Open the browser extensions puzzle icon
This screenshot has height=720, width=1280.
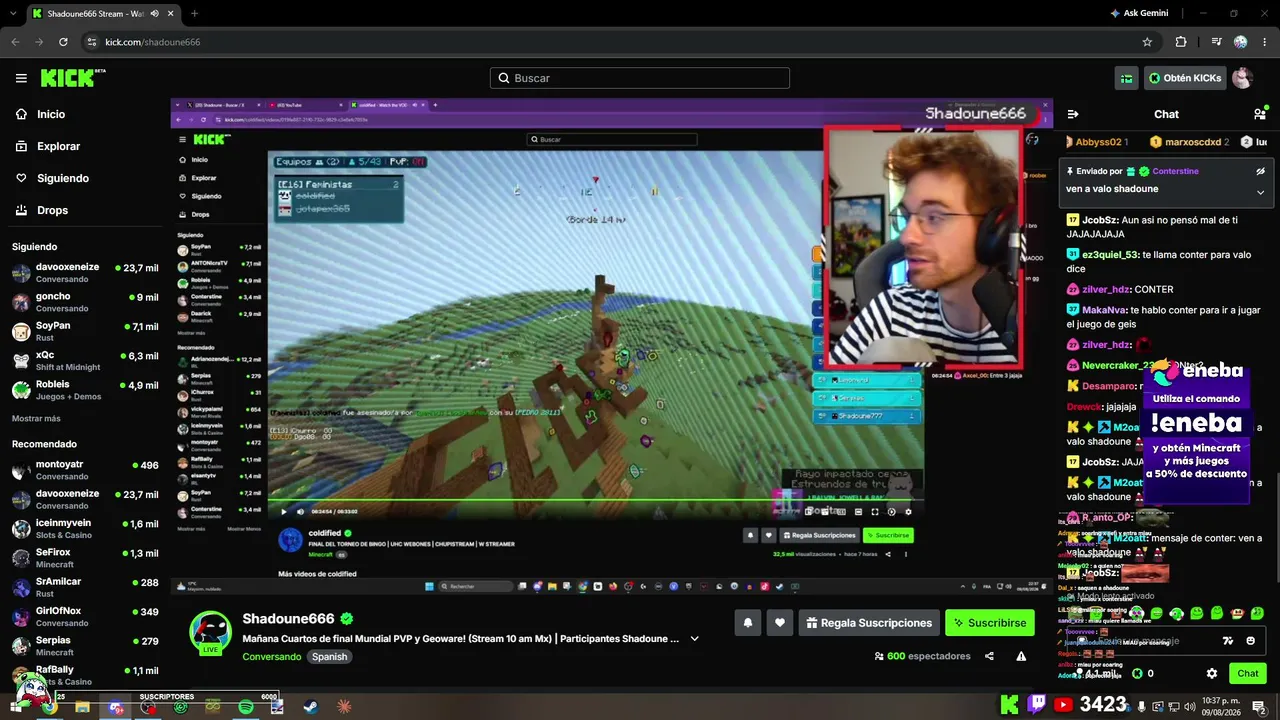click(x=1181, y=42)
